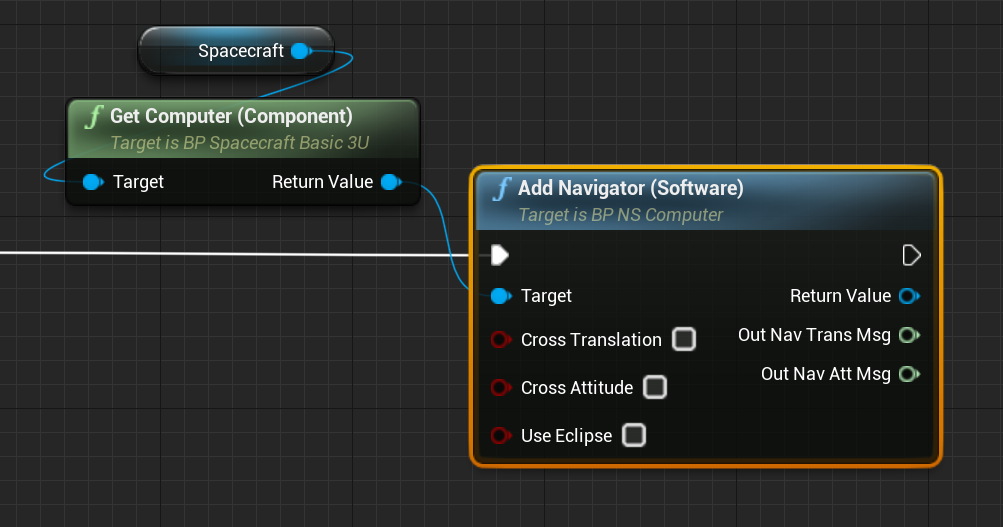This screenshot has height=527, width=1003.
Task: Click the Get Computer Target input pin
Action: [93, 182]
